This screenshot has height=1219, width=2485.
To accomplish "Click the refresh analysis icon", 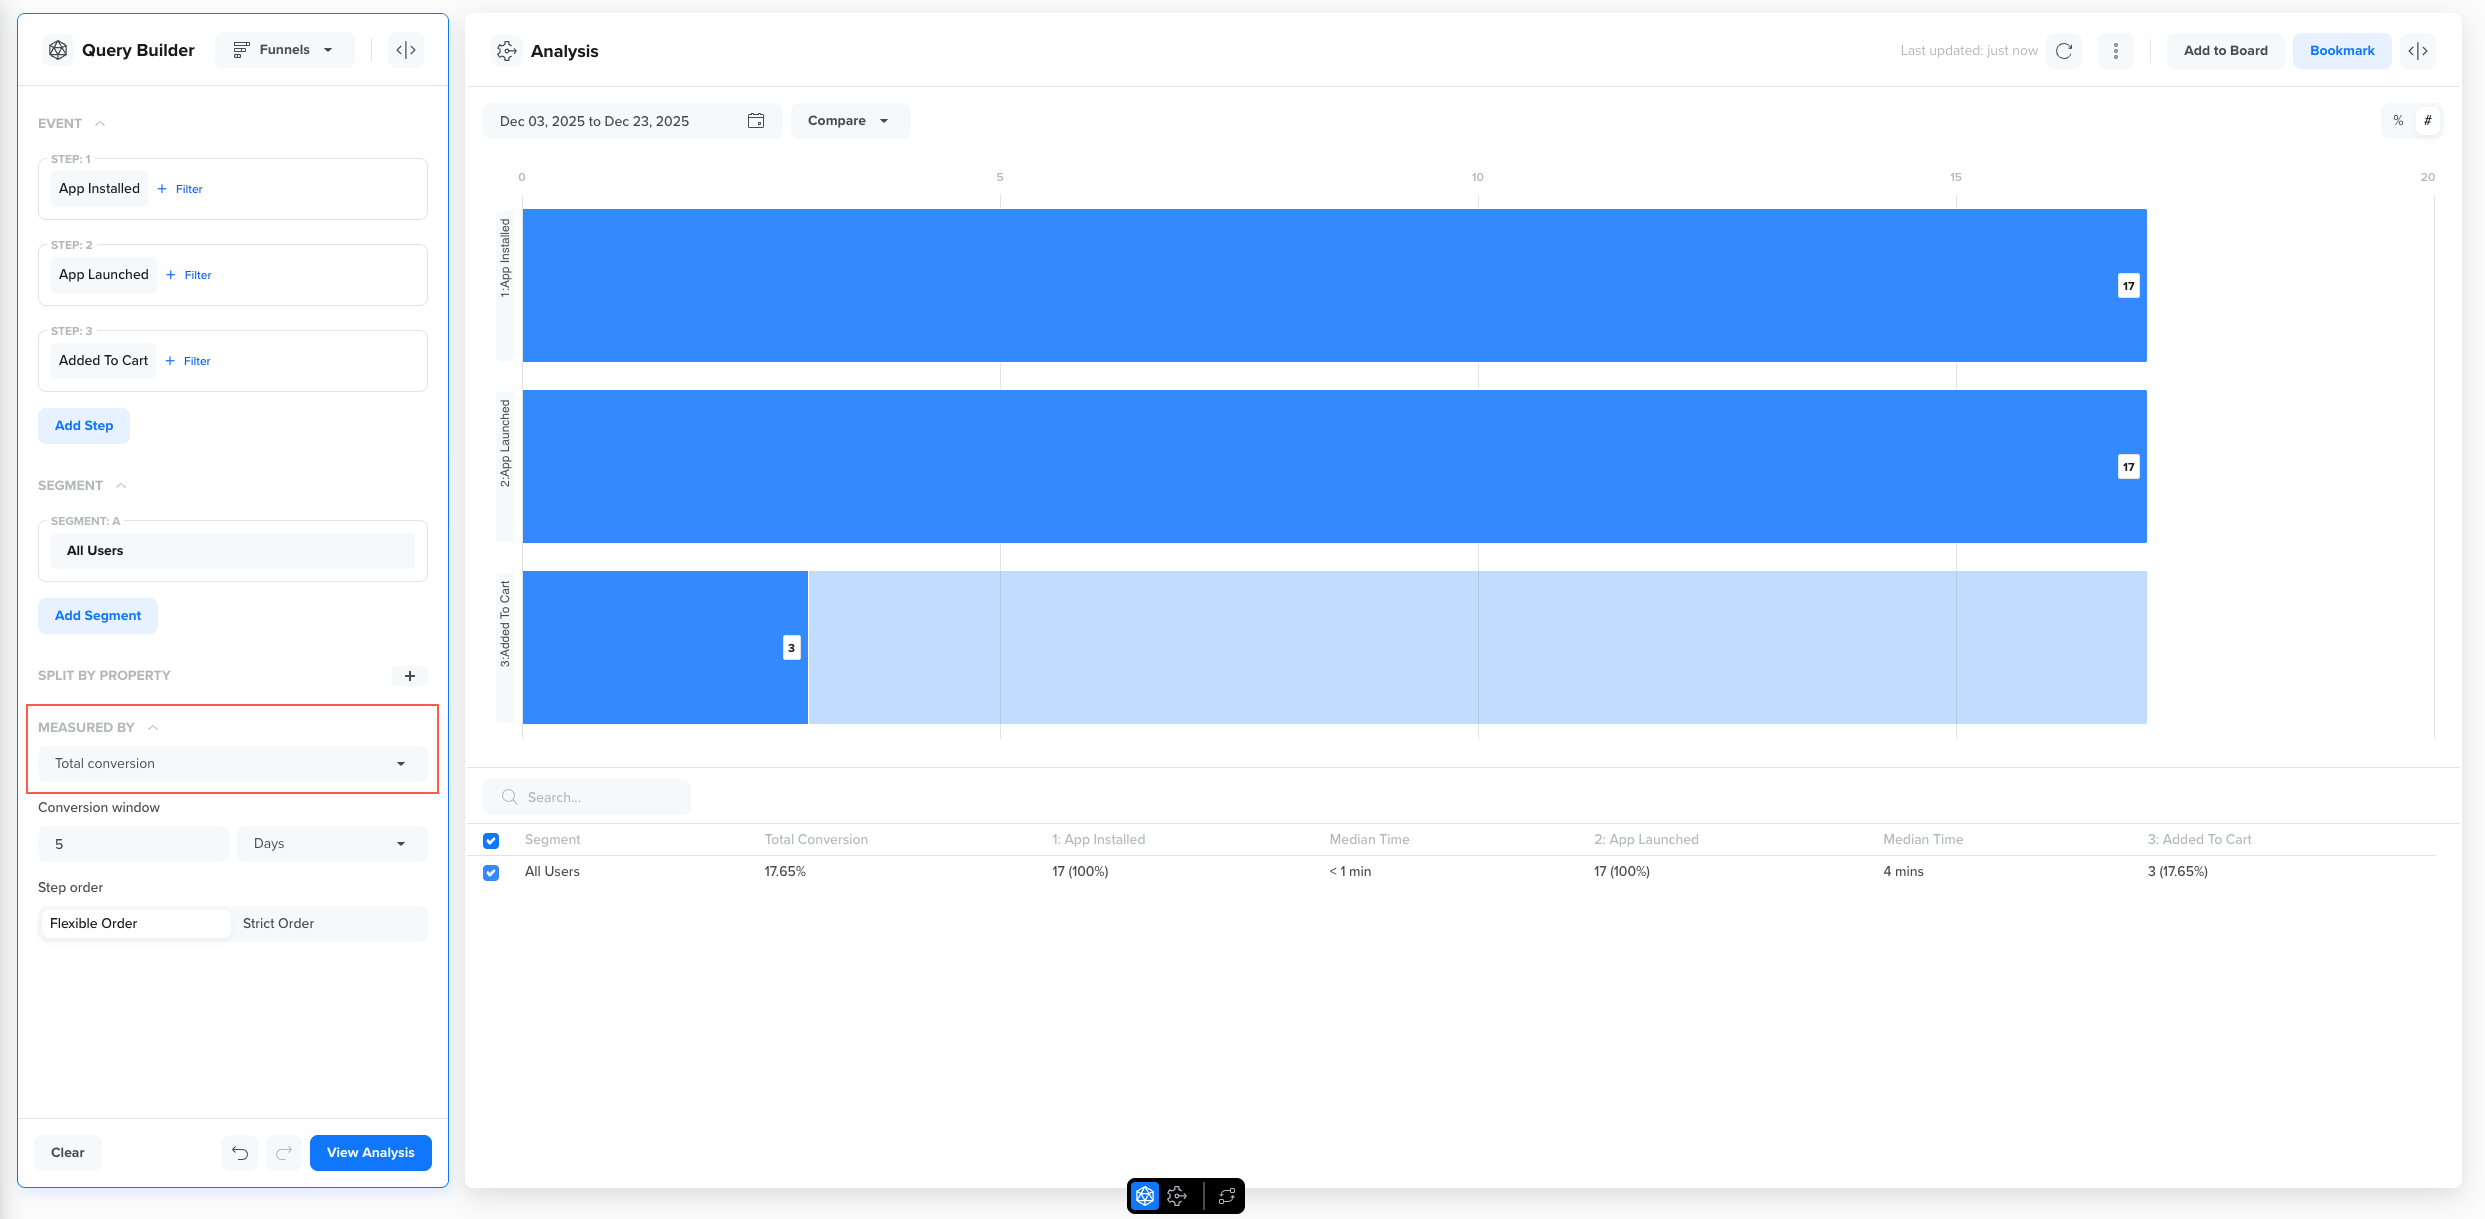I will pyautogui.click(x=2064, y=51).
